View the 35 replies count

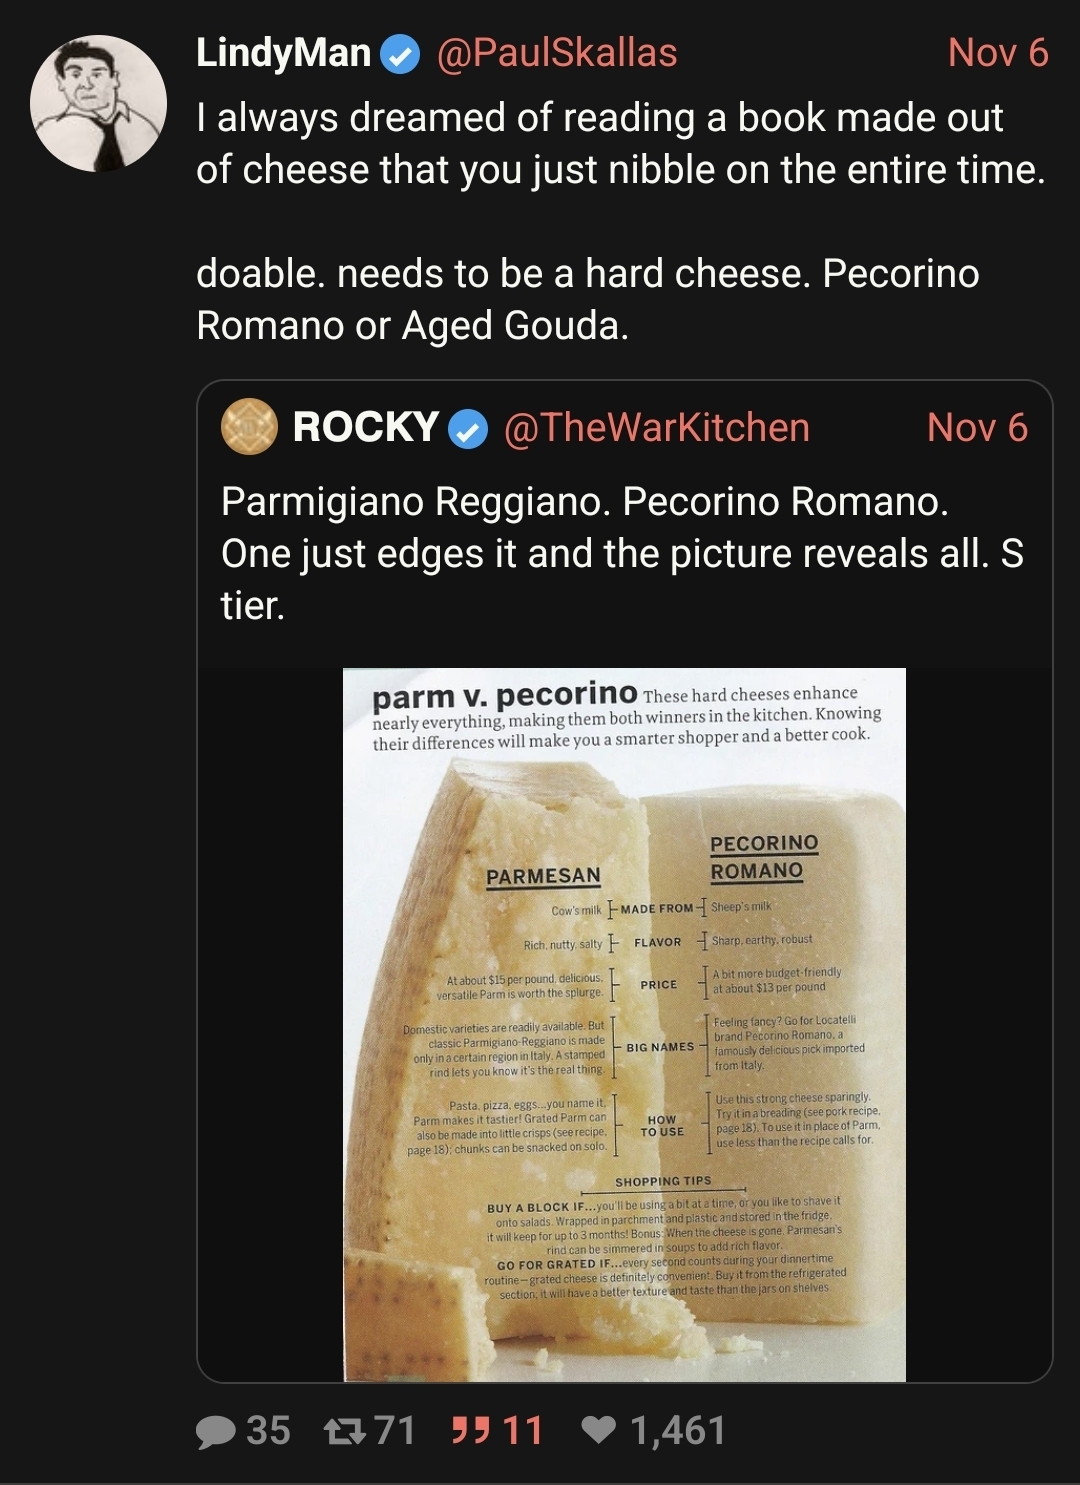[x=268, y=1431]
